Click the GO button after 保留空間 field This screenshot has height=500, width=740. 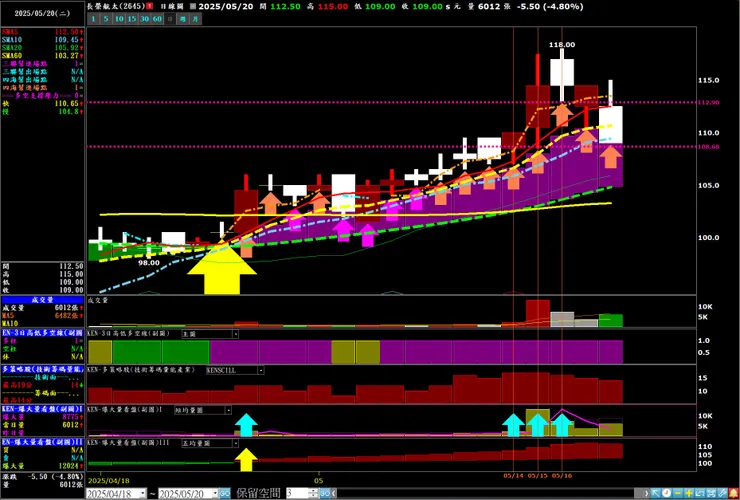[x=325, y=493]
